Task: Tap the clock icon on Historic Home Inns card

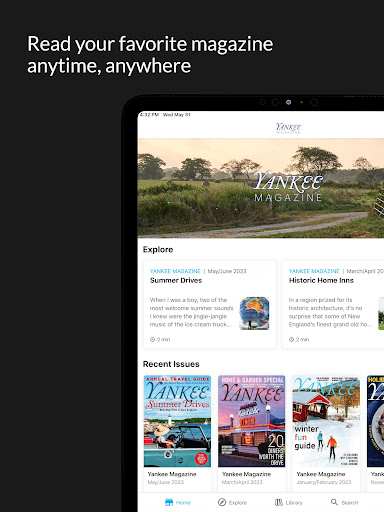Action: [x=291, y=339]
